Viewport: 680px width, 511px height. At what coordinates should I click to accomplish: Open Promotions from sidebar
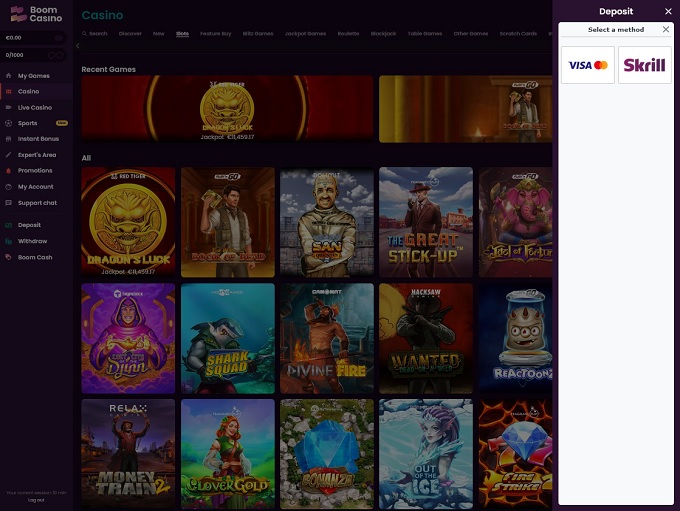tap(35, 171)
